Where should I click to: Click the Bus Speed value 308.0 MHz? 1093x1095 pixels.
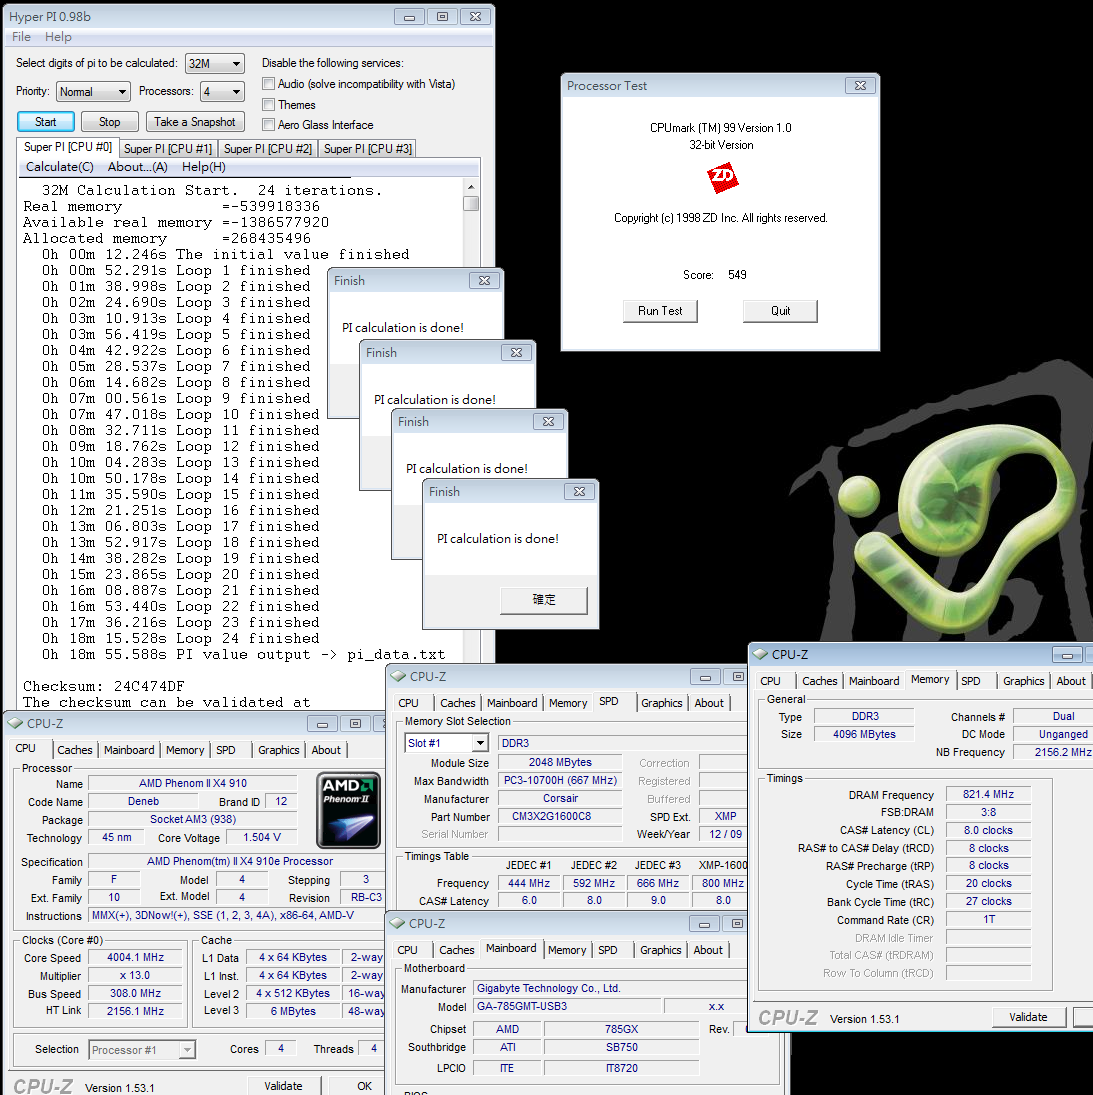135,993
